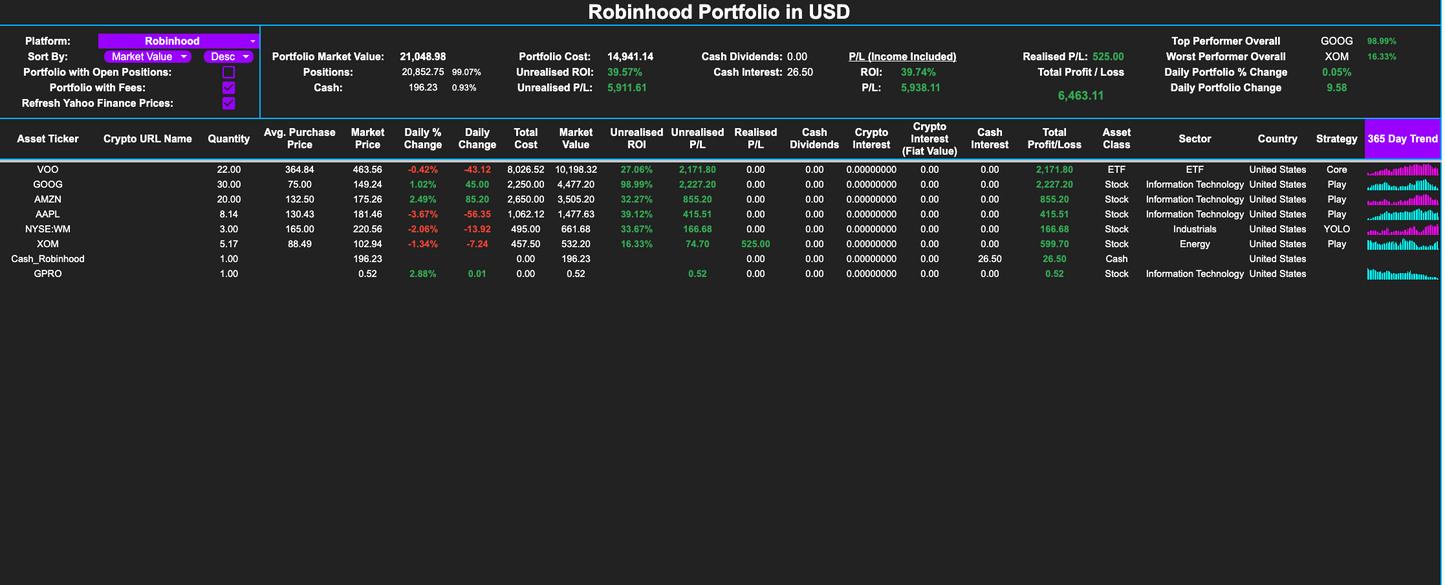The image size is (1445, 585).
Task: Click the Energy sector cell
Action: [x=1195, y=244]
